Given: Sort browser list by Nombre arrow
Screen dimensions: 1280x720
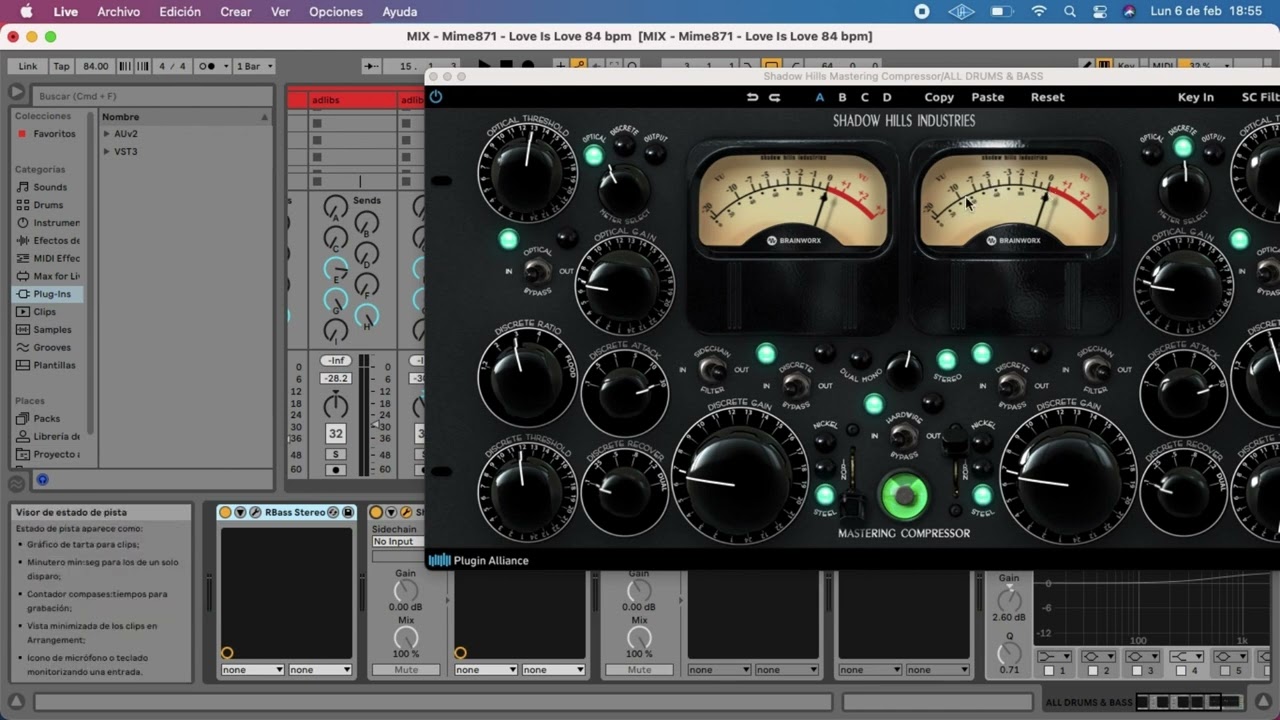Looking at the screenshot, I should [x=265, y=117].
